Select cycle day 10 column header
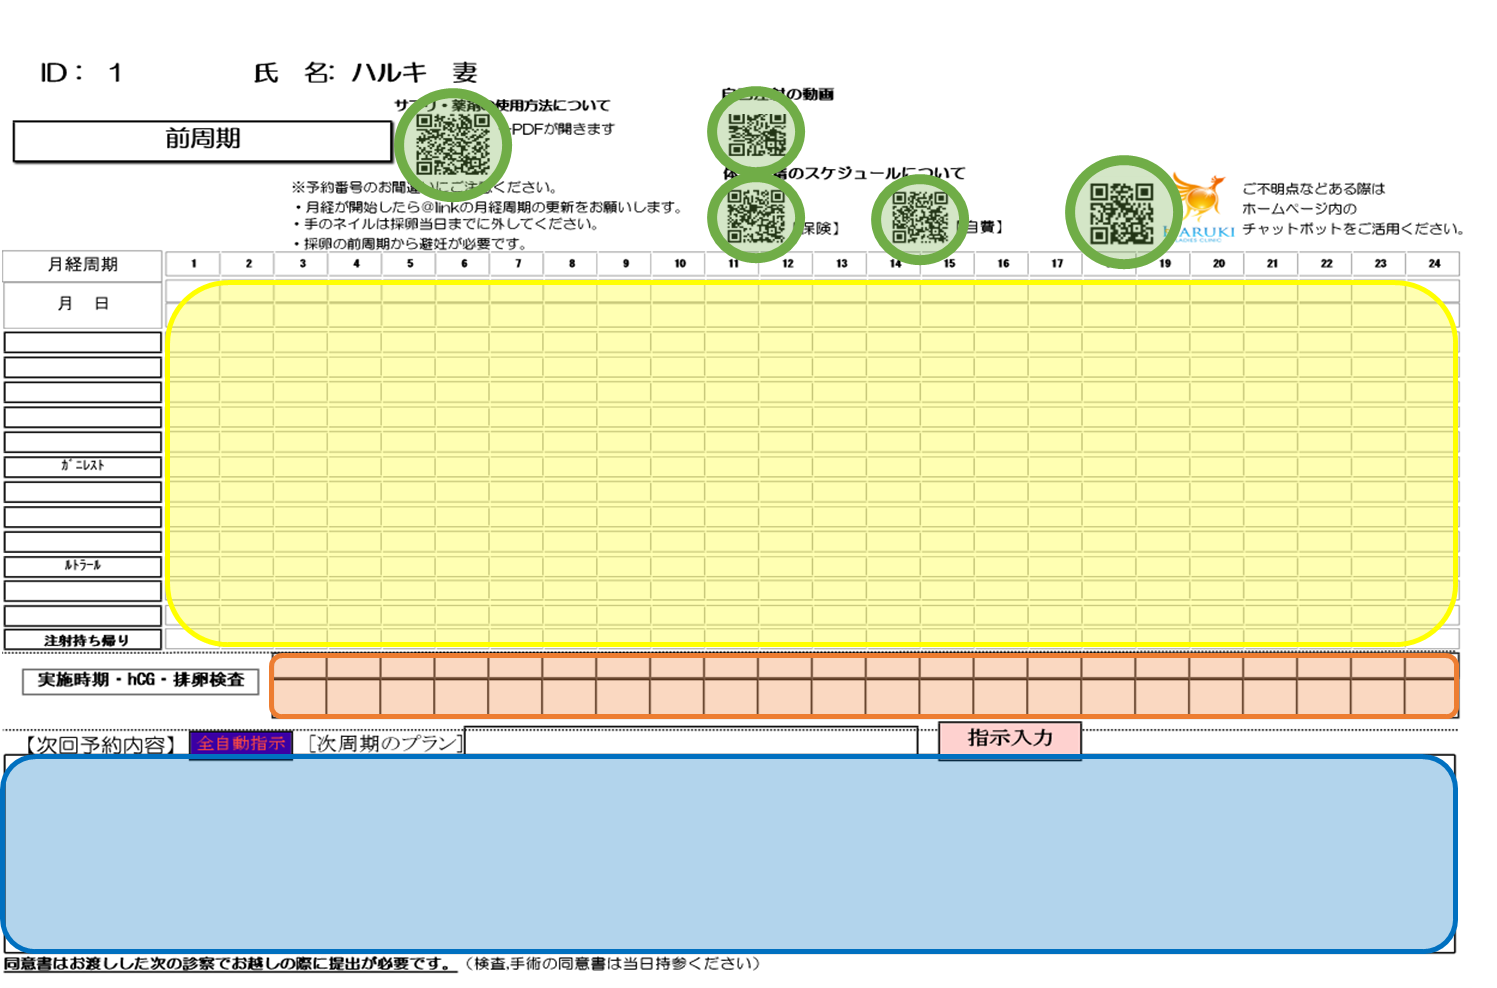The height and width of the screenshot is (988, 1497). coord(679,264)
